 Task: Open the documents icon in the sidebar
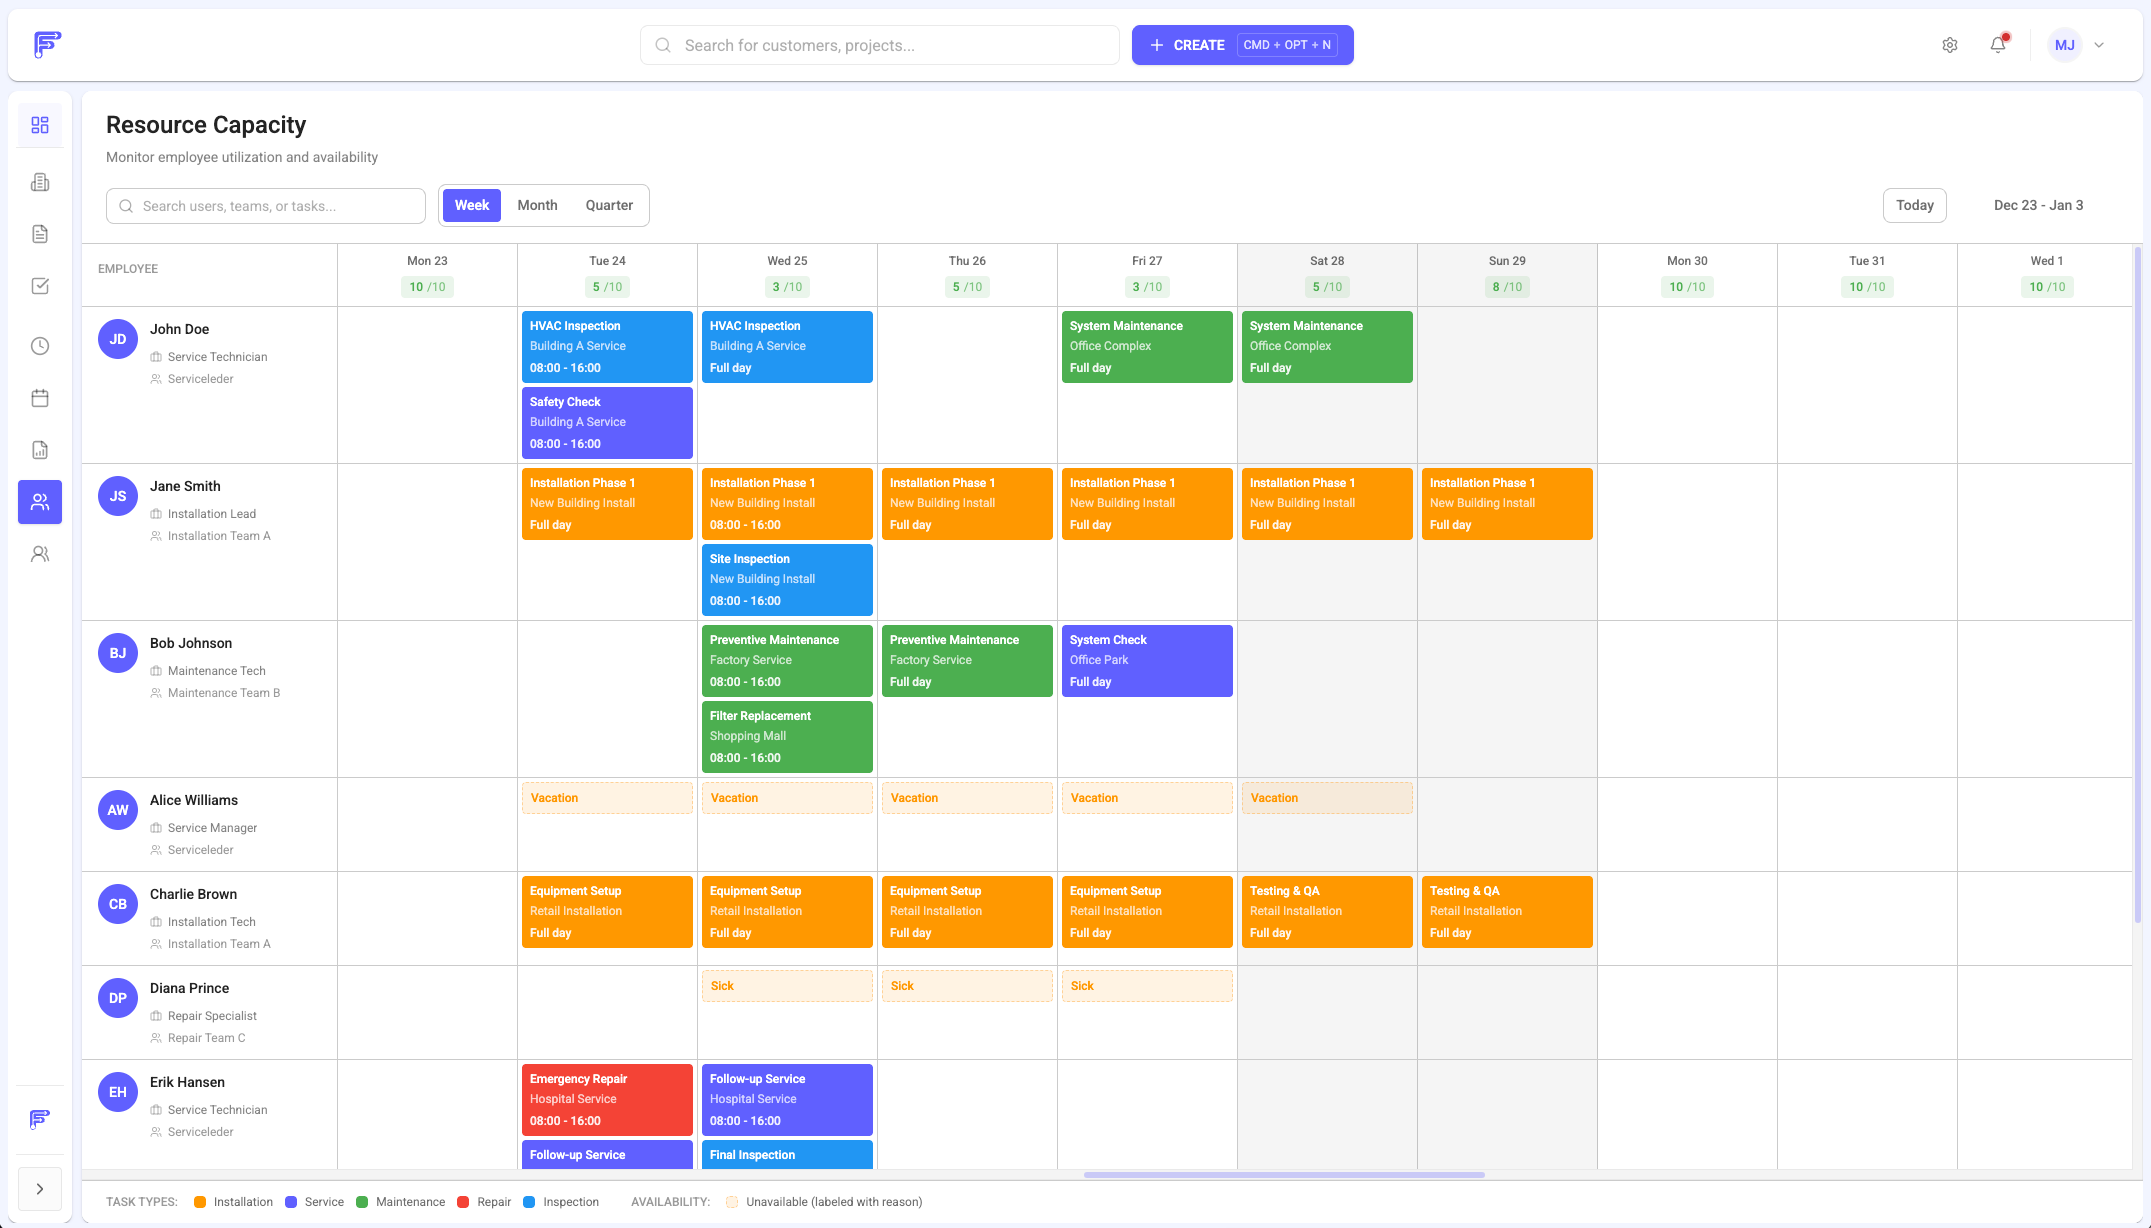[x=40, y=233]
